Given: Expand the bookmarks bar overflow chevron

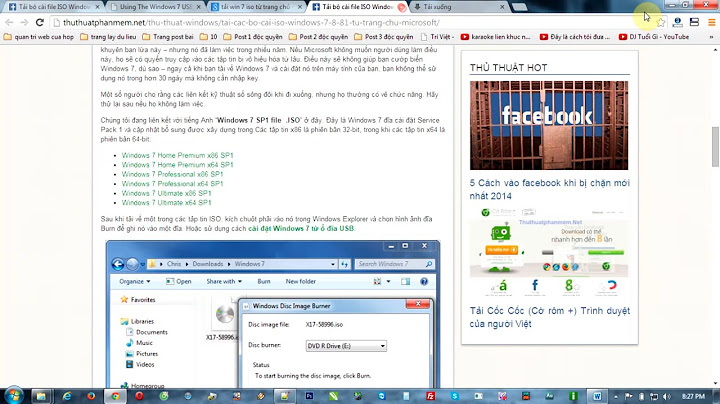Looking at the screenshot, I should pyautogui.click(x=711, y=37).
